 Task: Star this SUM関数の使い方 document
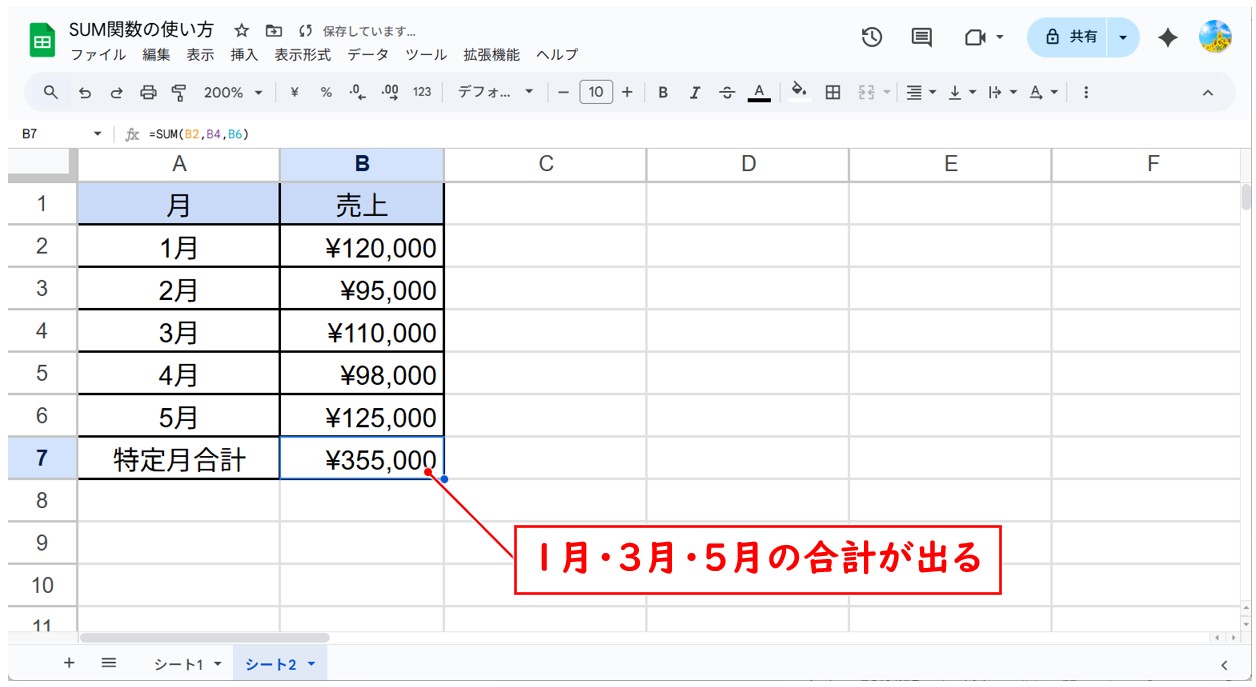[x=241, y=31]
